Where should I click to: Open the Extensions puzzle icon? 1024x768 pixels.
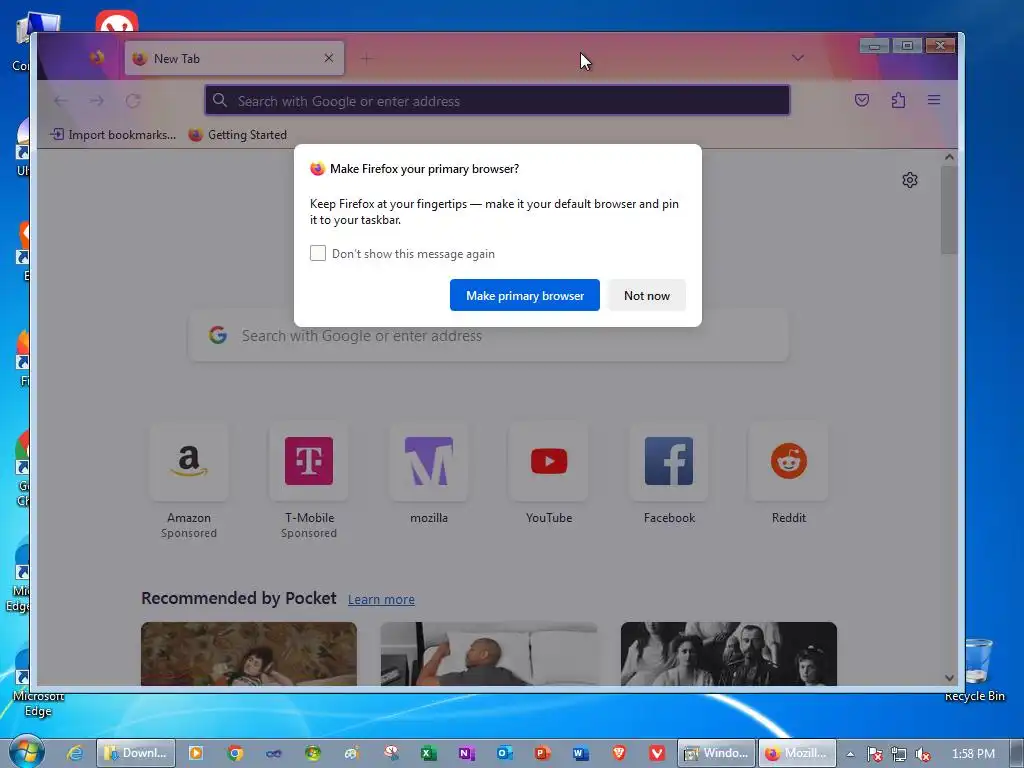coord(899,100)
